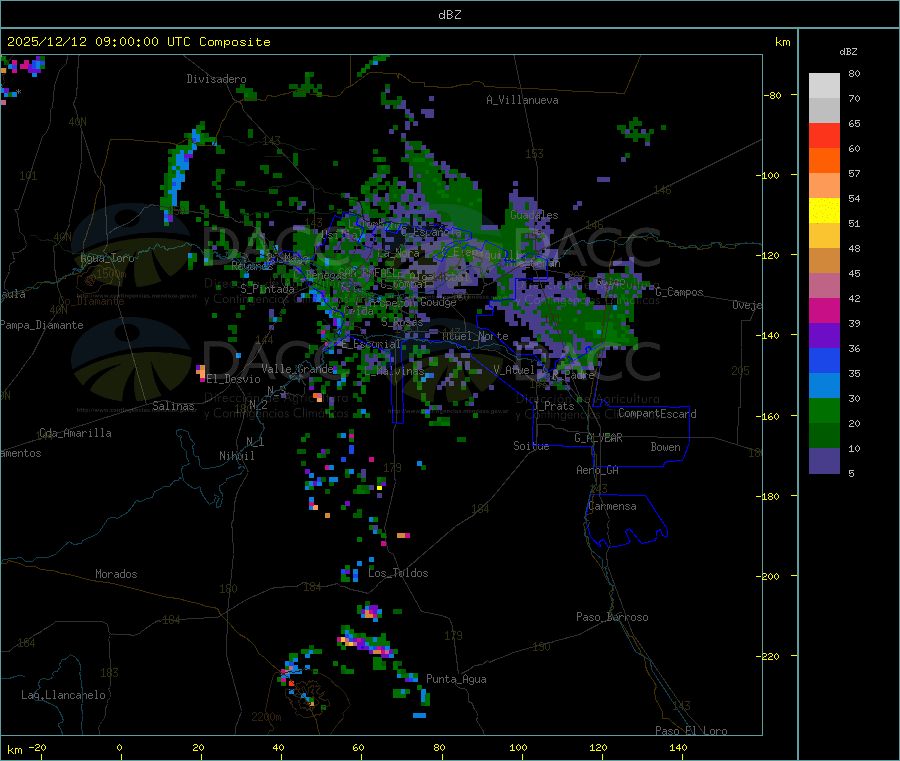Click the timestamp 2025/12/12 09:00:00 UTC Composite
Viewport: 900px width, 761px height.
tap(138, 42)
